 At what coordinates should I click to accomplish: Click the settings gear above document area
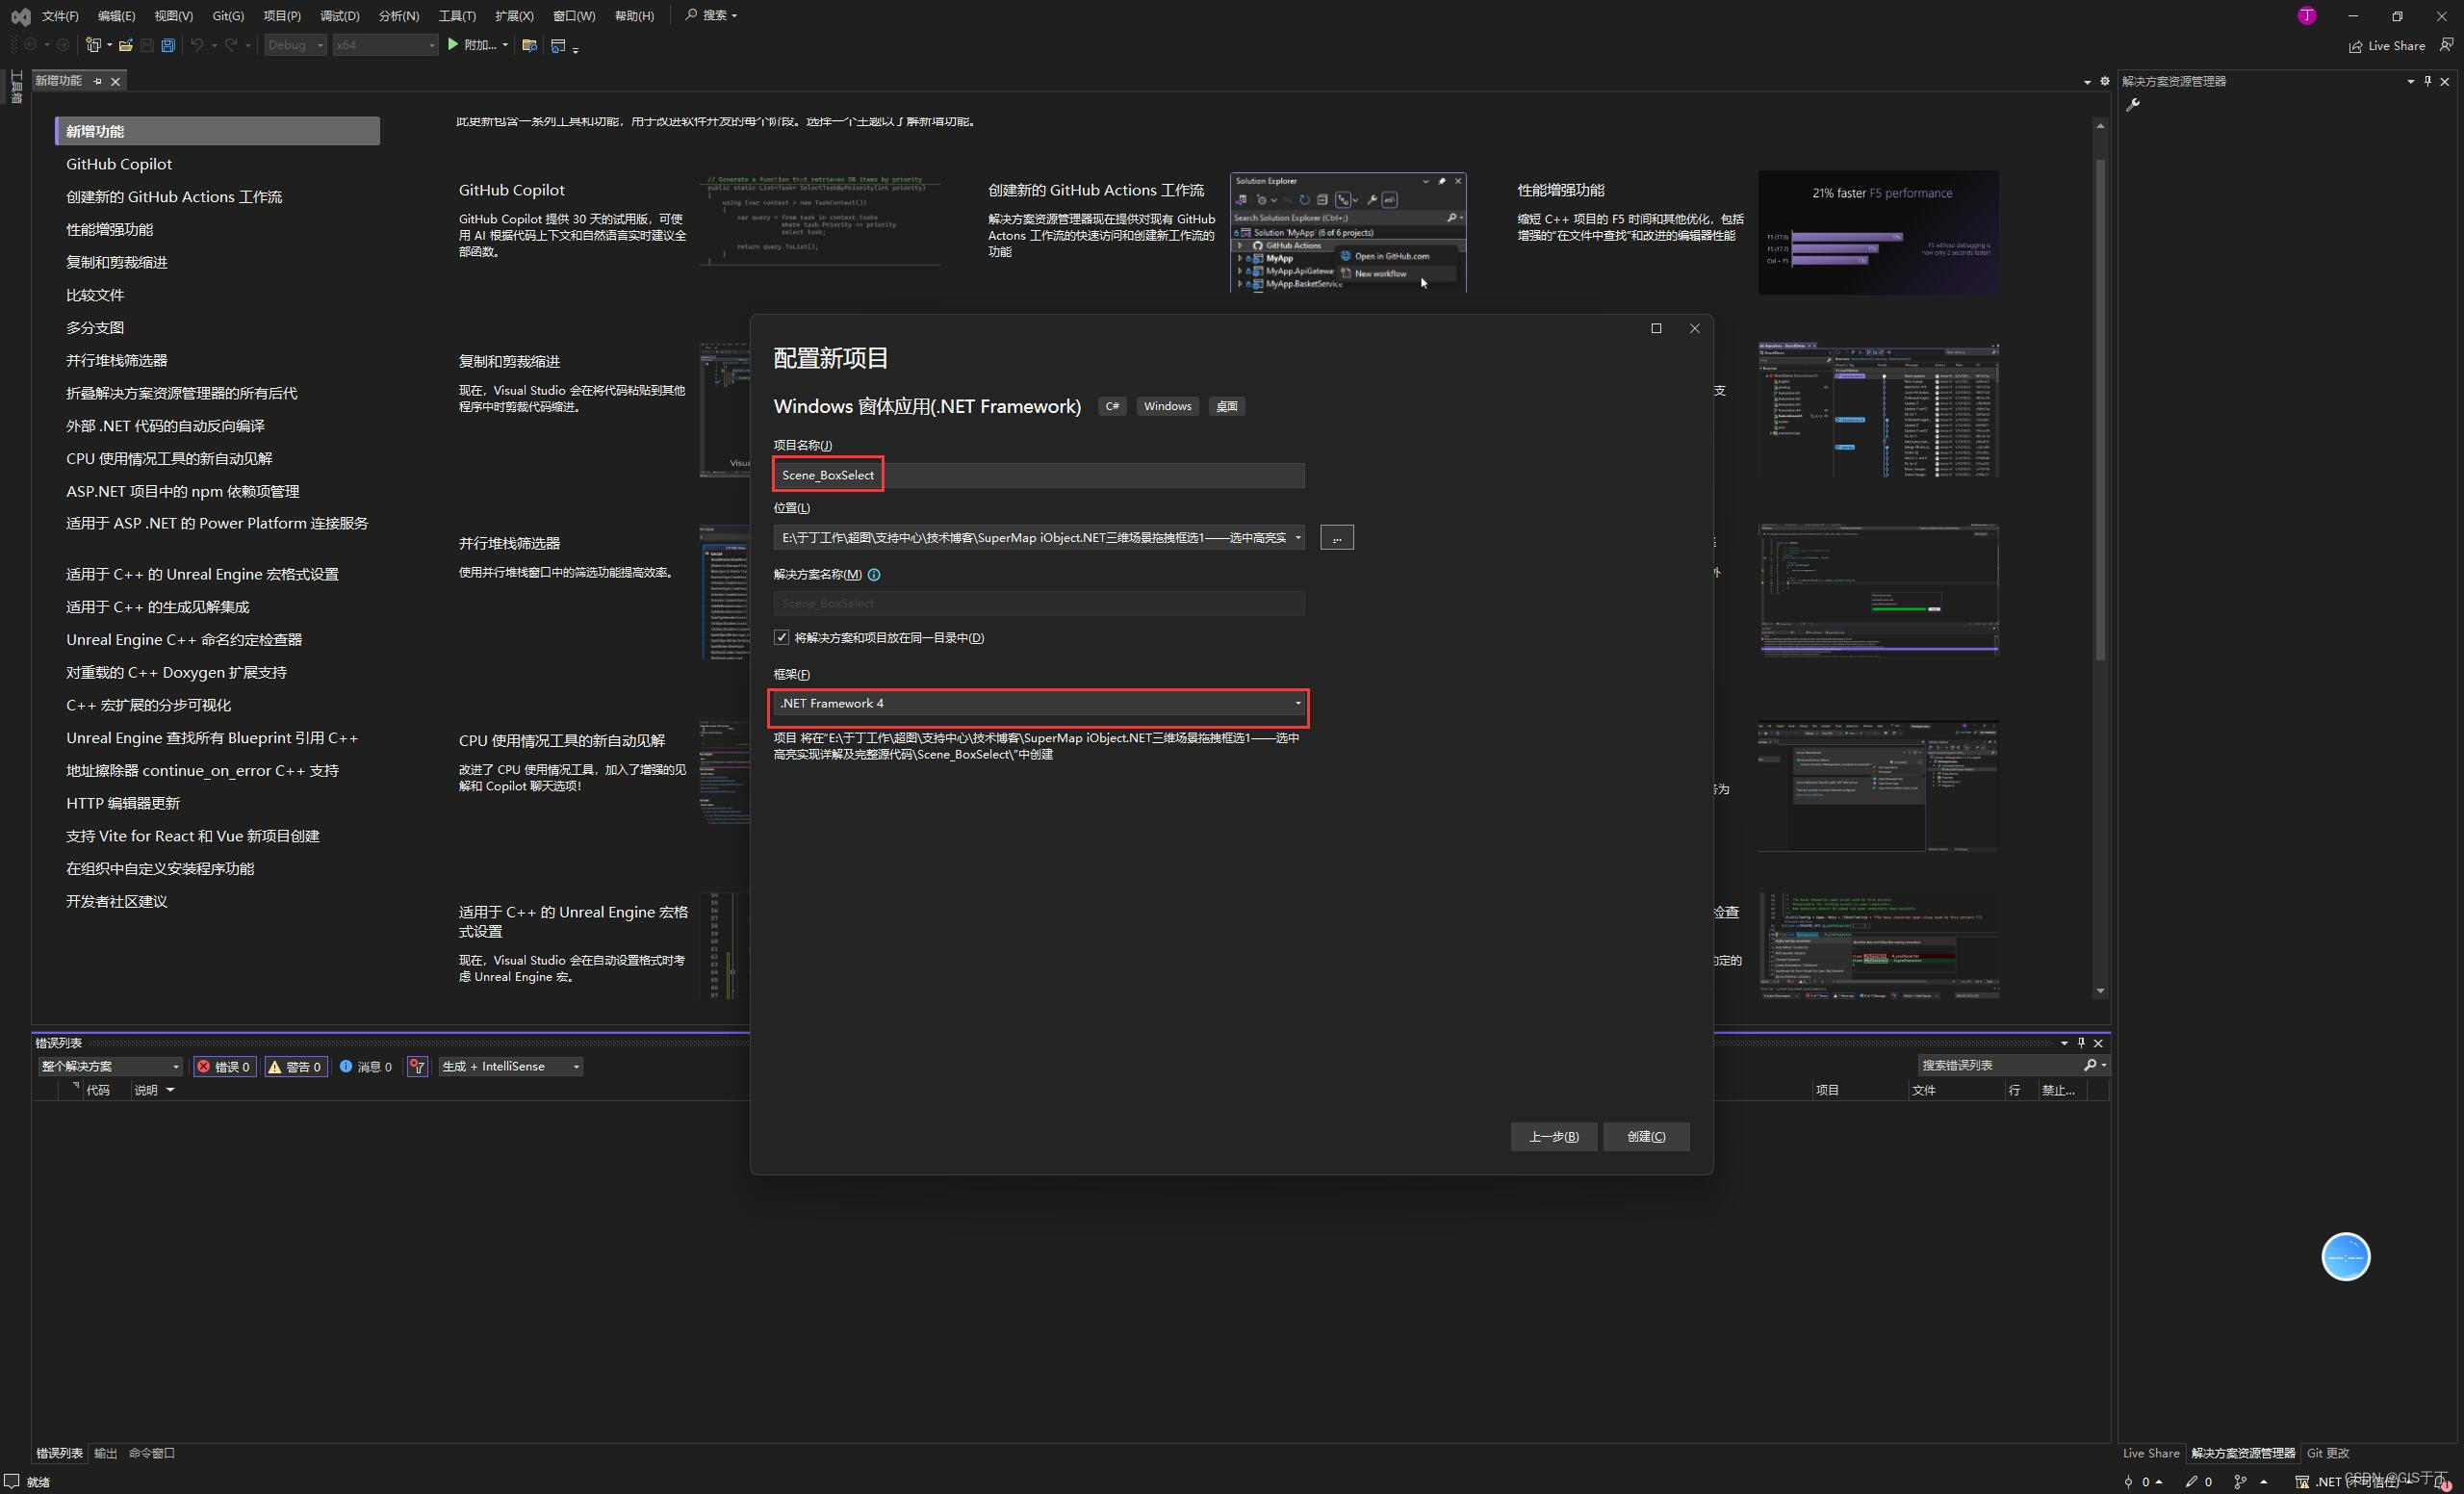click(2104, 81)
